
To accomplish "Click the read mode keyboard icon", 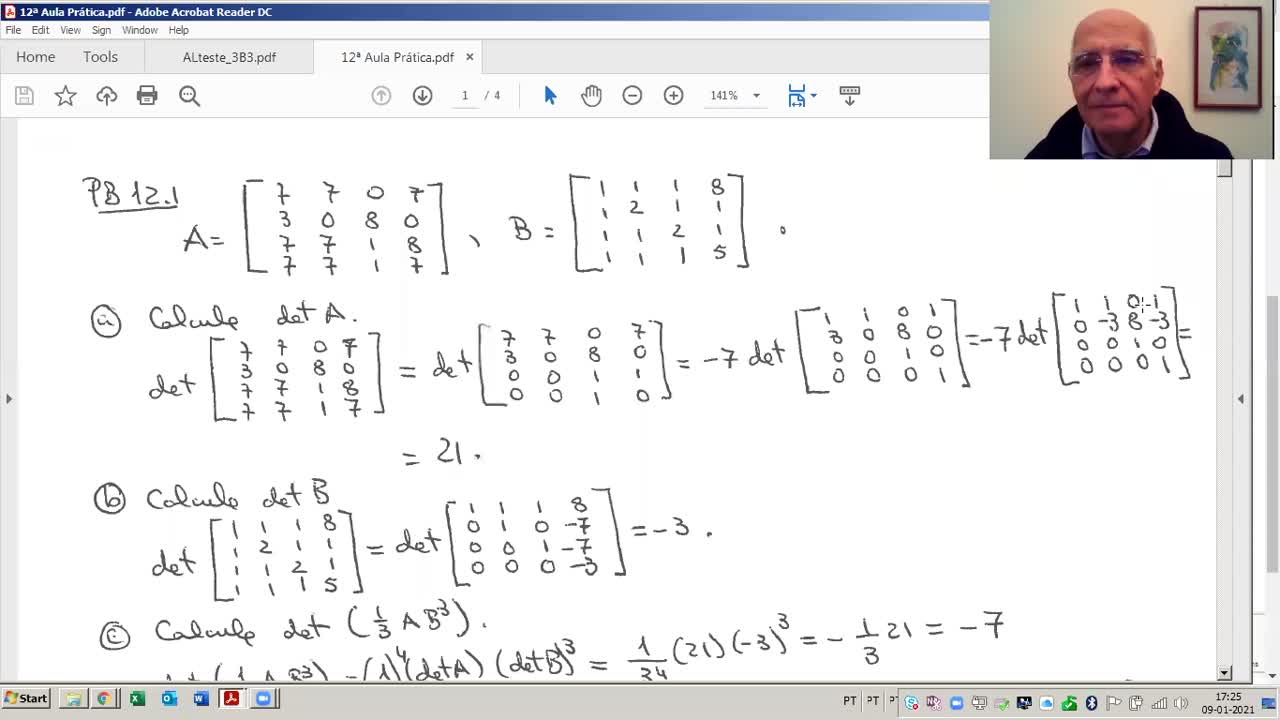I will pyautogui.click(x=849, y=96).
